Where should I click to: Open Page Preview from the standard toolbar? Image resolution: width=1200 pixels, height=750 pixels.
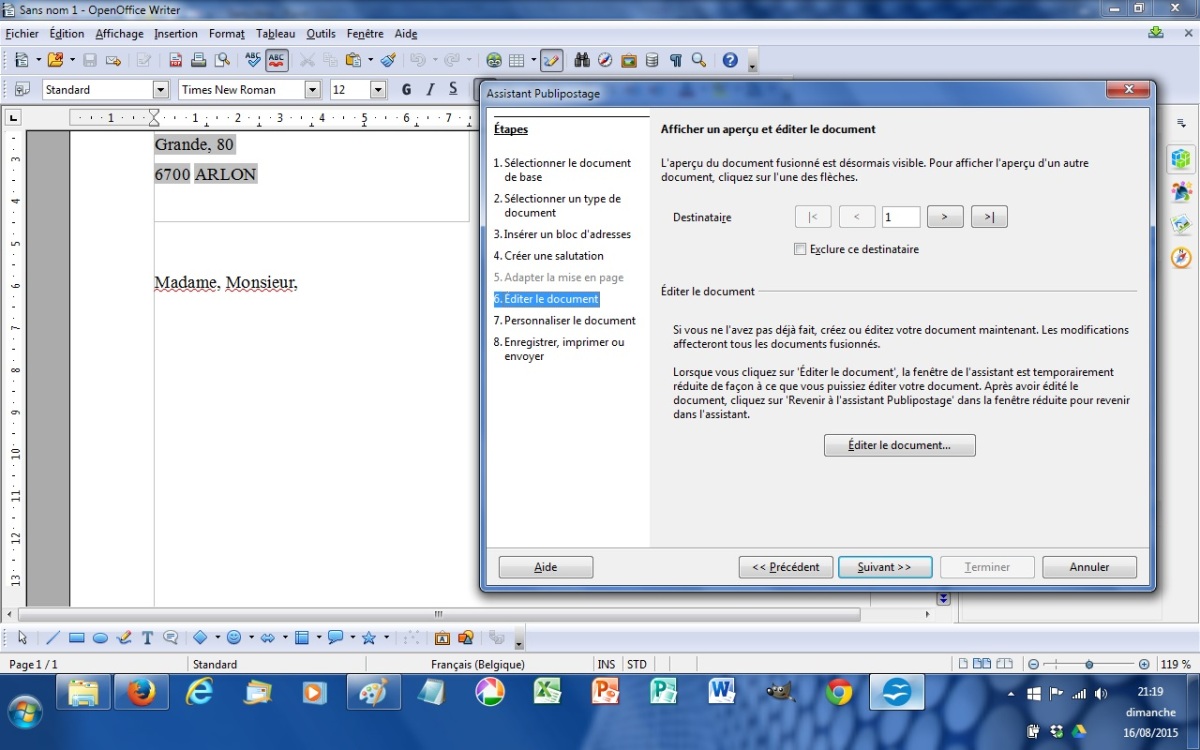222,60
